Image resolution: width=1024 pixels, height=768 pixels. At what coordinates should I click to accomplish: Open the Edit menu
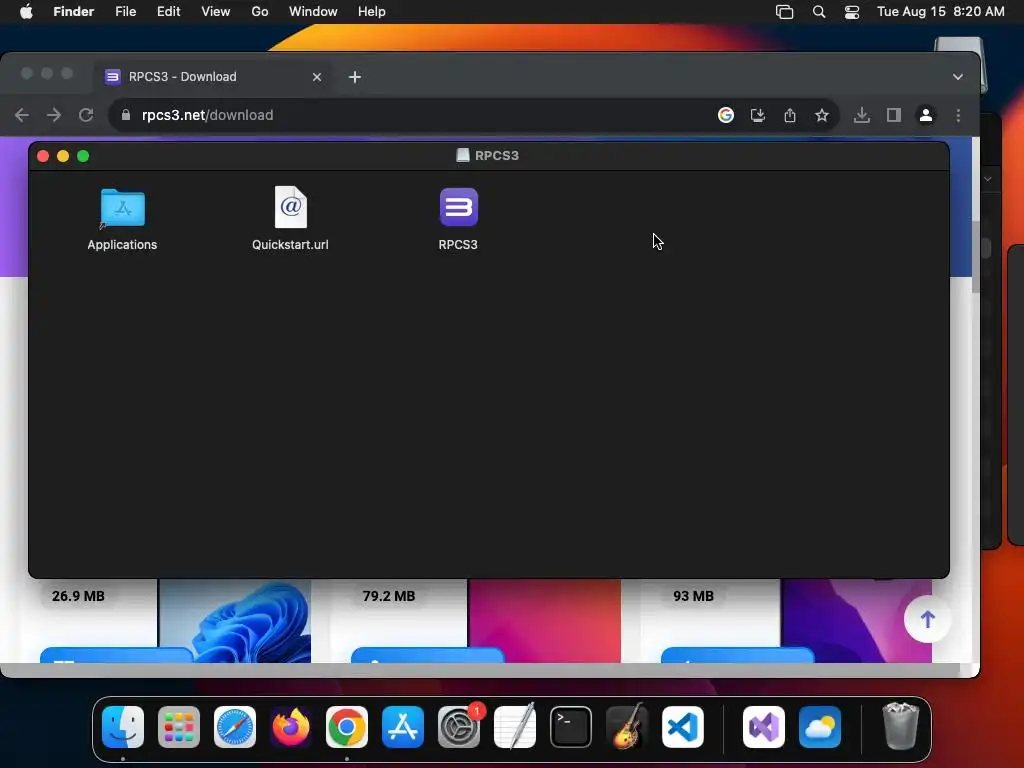click(168, 12)
